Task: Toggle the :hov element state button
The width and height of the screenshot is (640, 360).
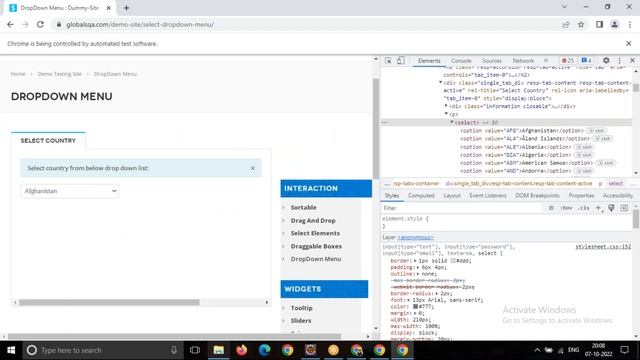Action: click(566, 208)
